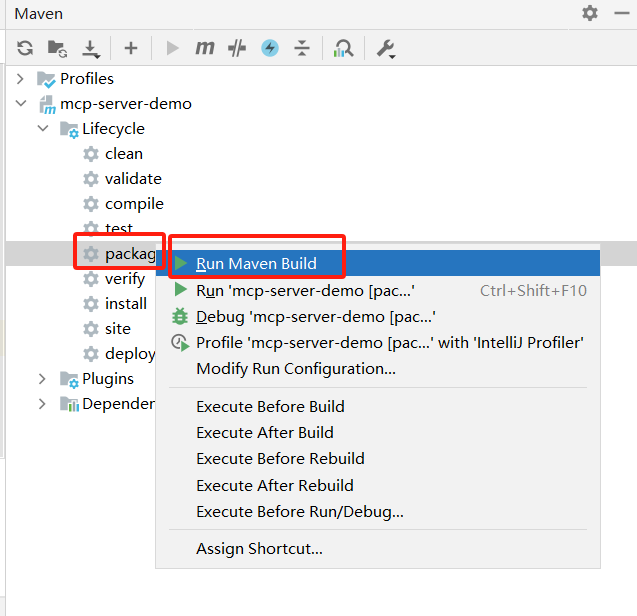Image resolution: width=637 pixels, height=616 pixels.
Task: Click the Run Maven Build toolbar arrow
Action: pyautogui.click(x=172, y=48)
